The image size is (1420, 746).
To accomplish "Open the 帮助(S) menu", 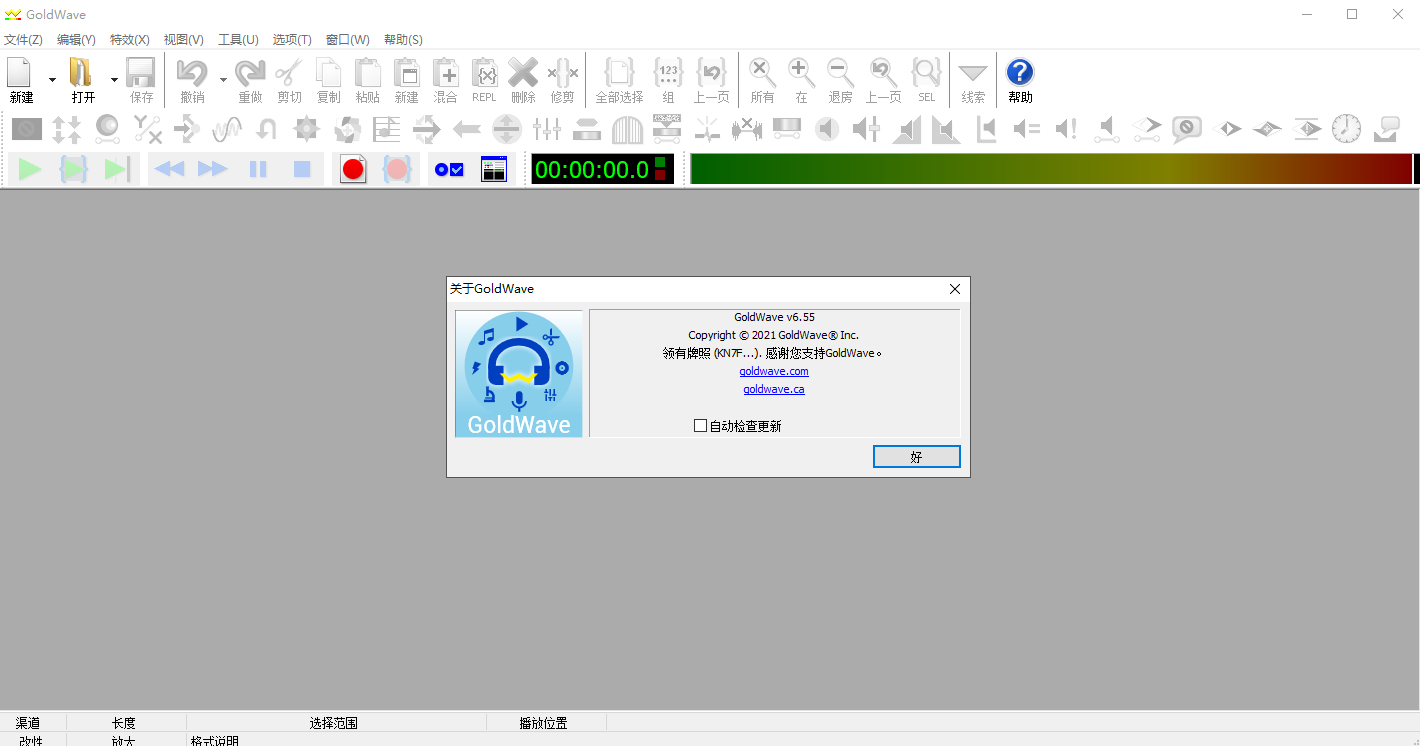I will pyautogui.click(x=403, y=40).
